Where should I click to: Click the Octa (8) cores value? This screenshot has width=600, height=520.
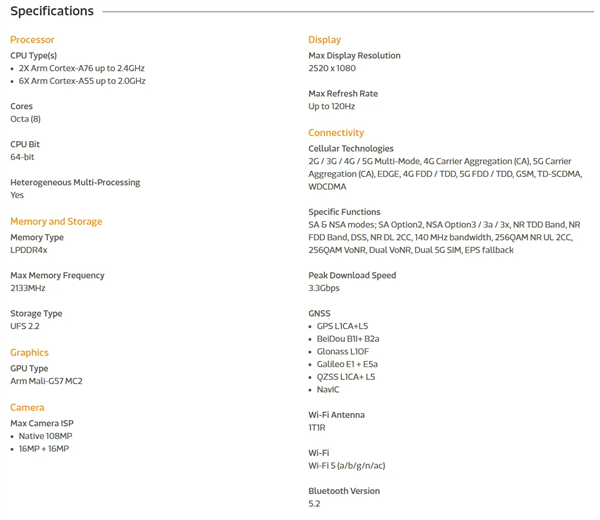tap(26, 119)
